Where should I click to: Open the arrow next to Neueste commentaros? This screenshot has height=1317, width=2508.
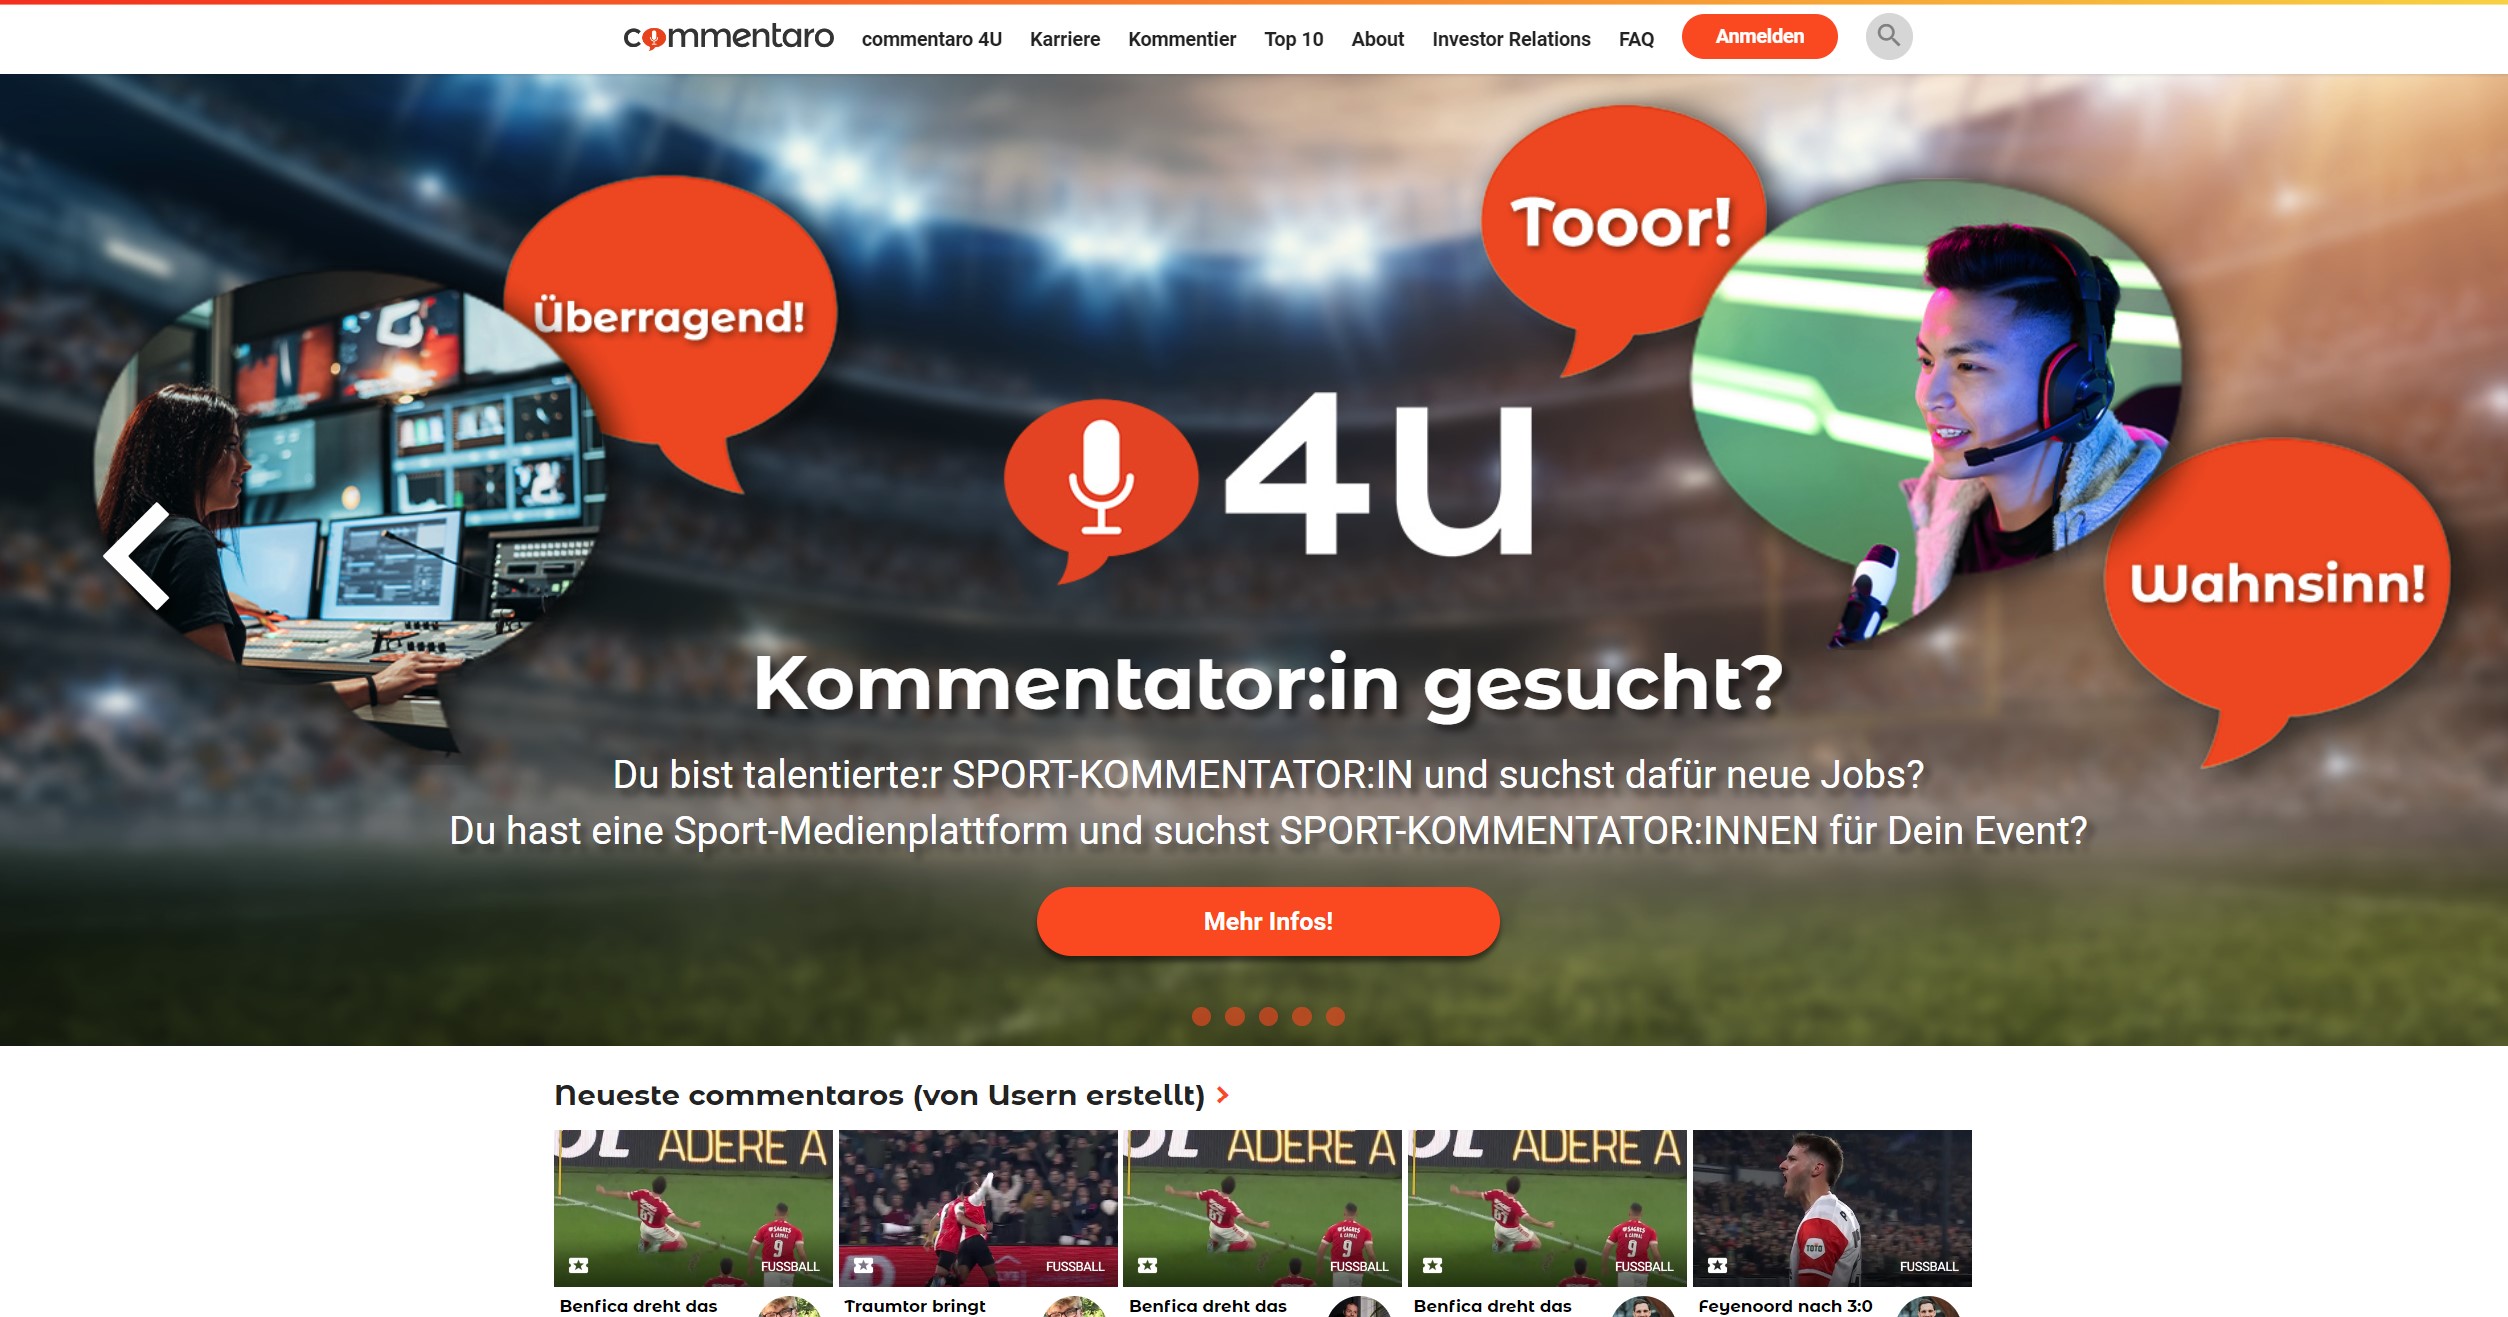click(x=1222, y=1096)
